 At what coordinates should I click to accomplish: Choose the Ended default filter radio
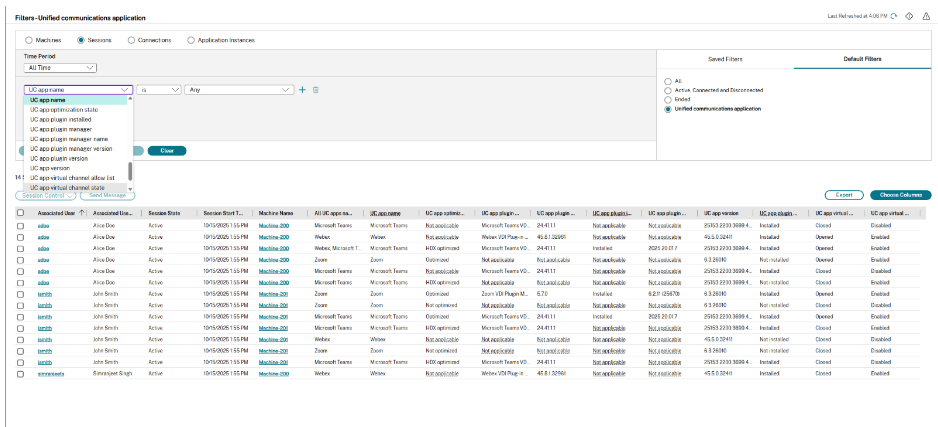(668, 100)
